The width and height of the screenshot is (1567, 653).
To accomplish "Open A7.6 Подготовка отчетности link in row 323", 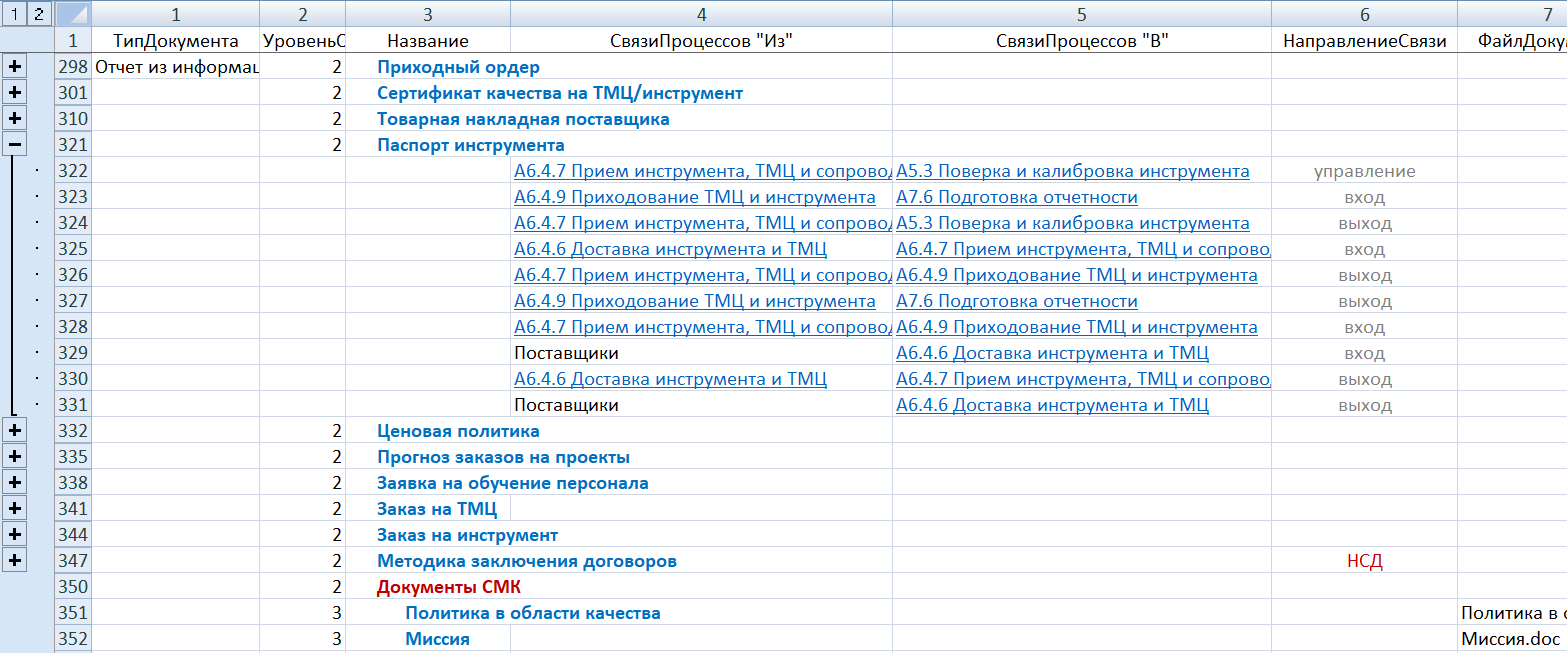I will pos(1016,197).
